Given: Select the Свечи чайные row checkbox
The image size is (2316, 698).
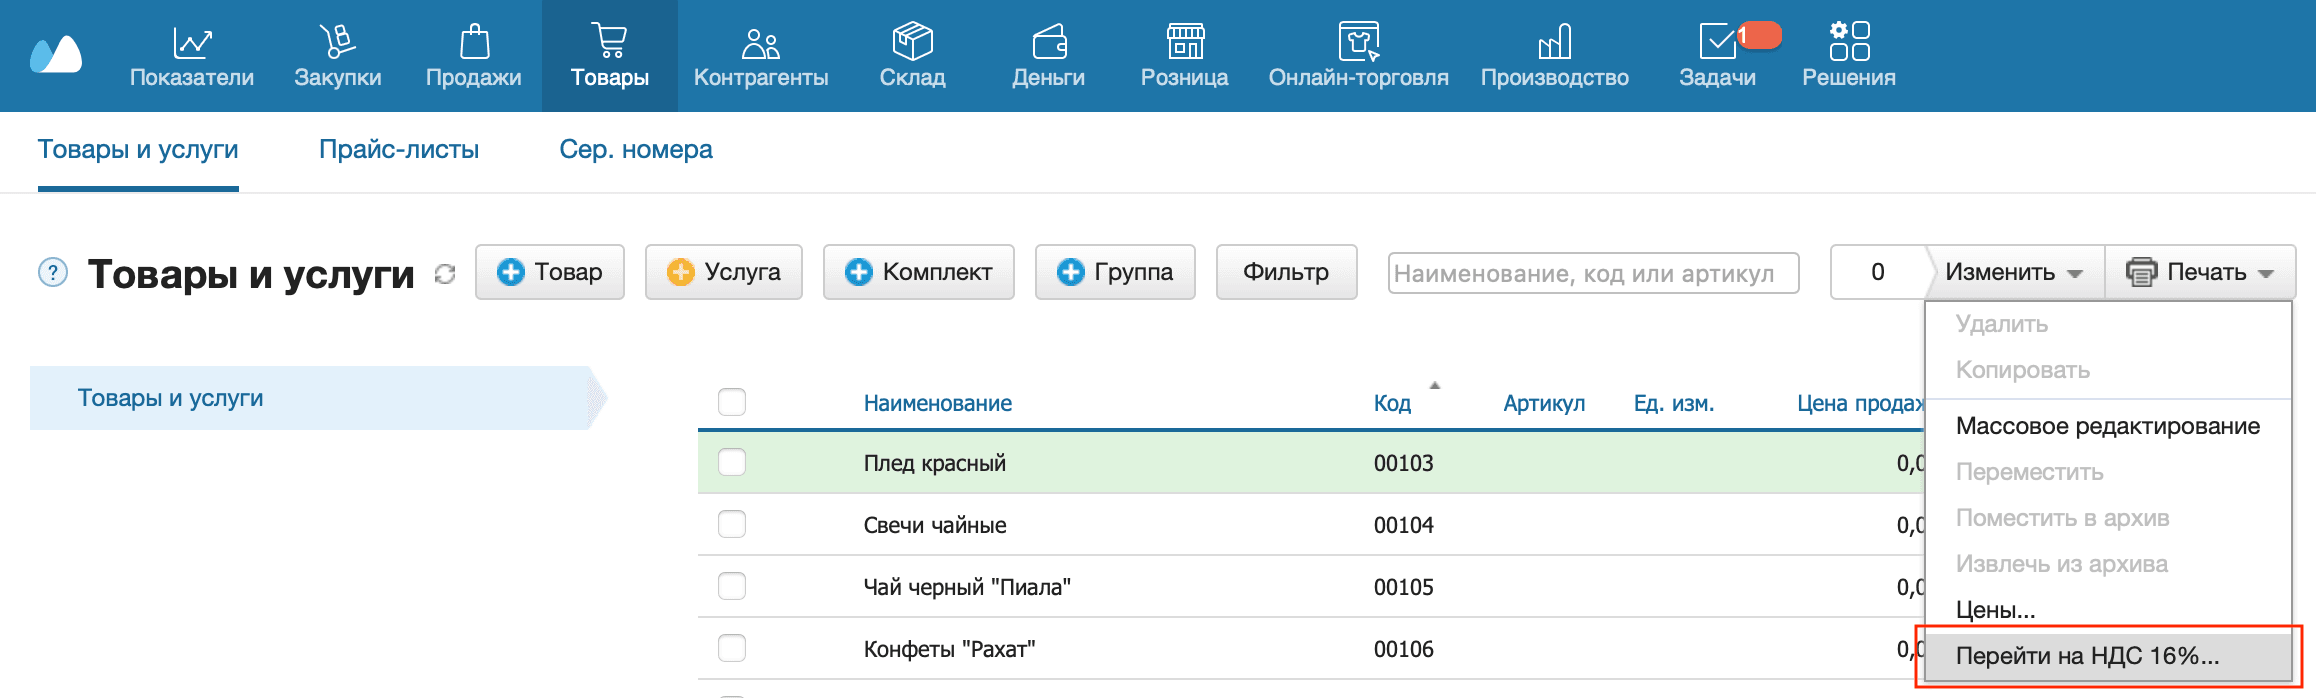Looking at the screenshot, I should 732,524.
